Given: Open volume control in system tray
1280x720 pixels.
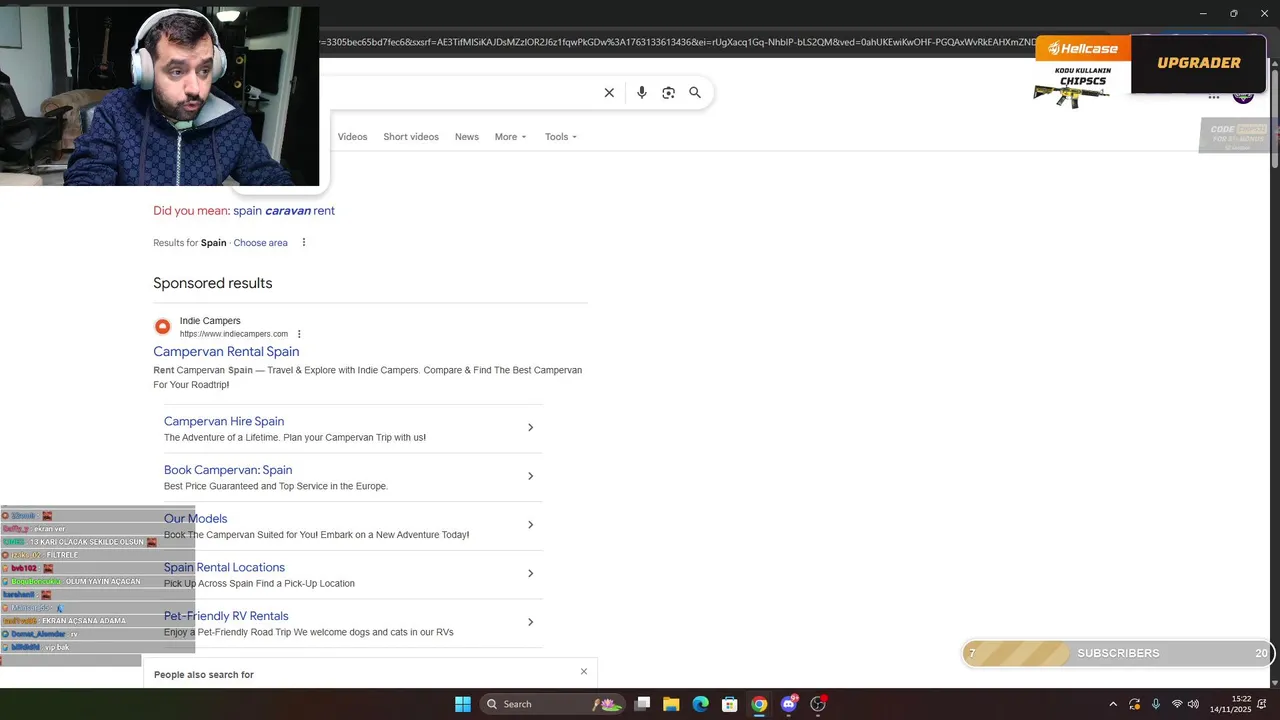Looking at the screenshot, I should pyautogui.click(x=1193, y=704).
